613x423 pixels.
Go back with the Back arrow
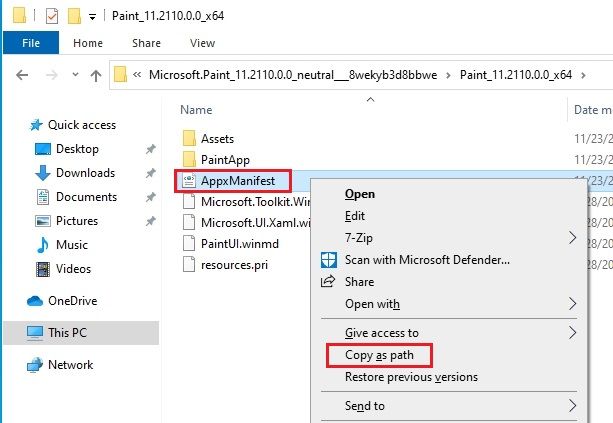(22, 75)
